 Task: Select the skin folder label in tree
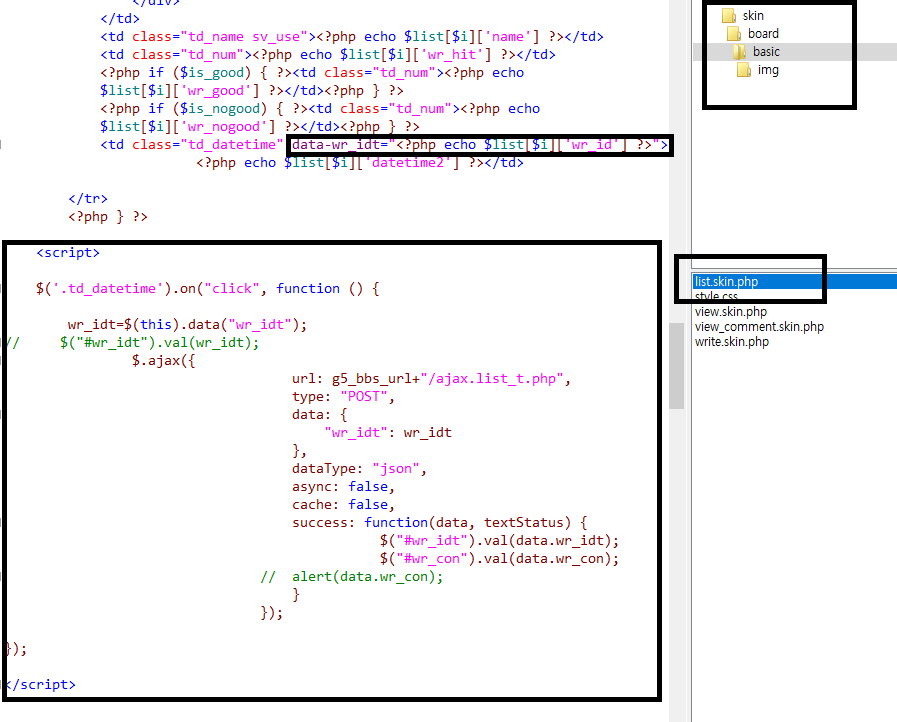coord(753,16)
